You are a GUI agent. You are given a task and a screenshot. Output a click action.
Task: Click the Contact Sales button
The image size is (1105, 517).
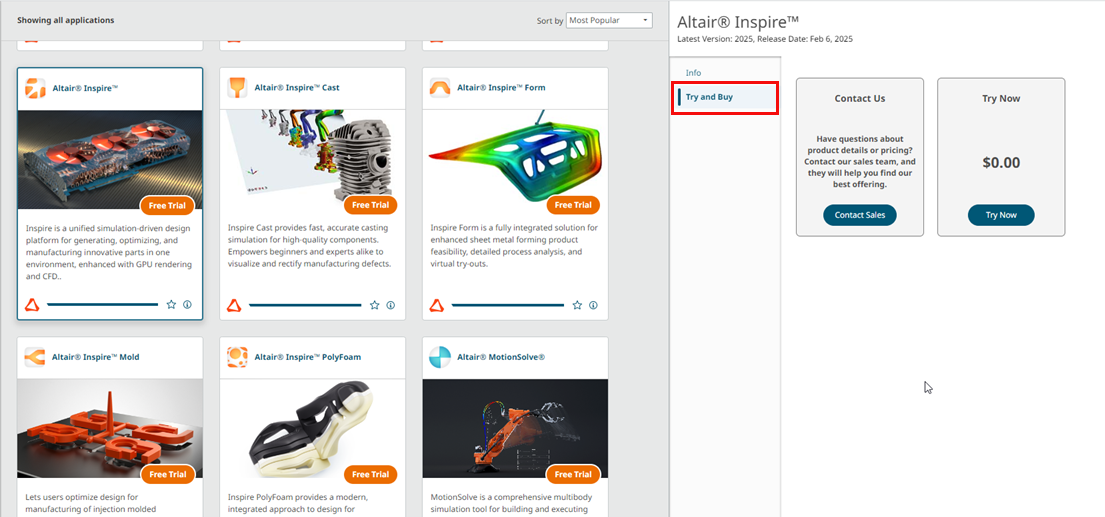[860, 215]
